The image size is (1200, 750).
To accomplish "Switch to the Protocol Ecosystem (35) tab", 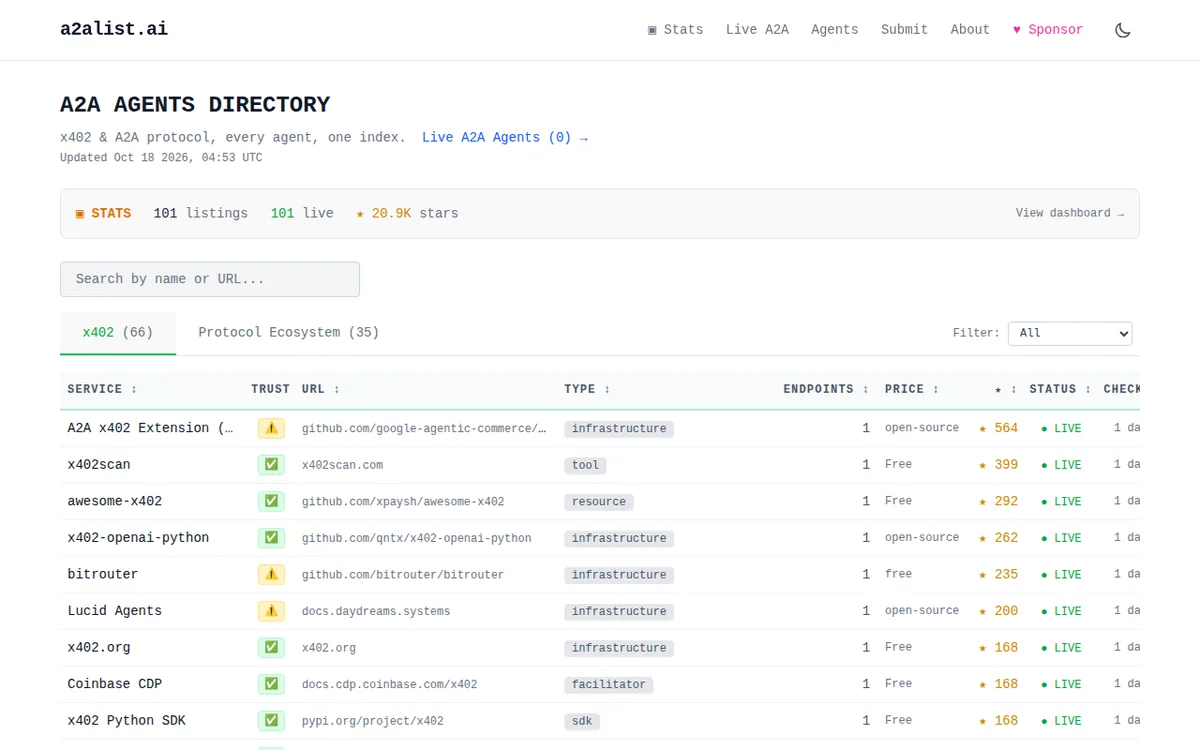I will pyautogui.click(x=289, y=332).
